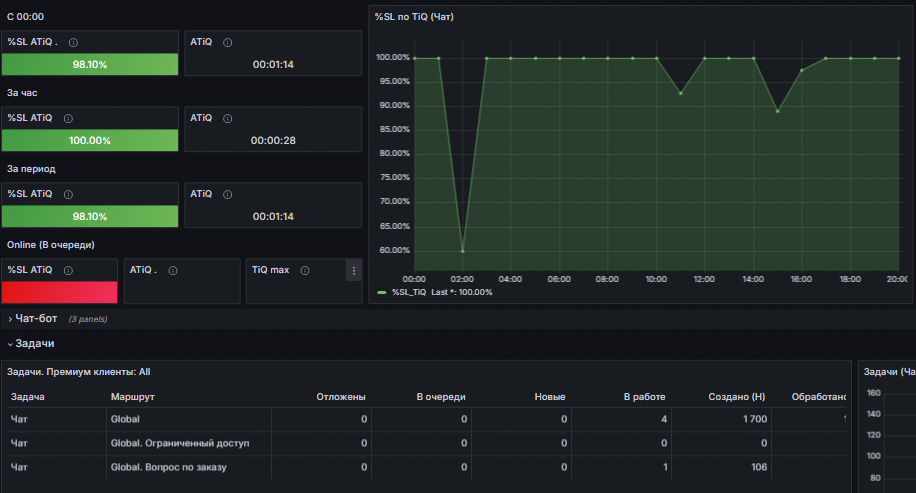Sort table by В работе column header
This screenshot has width=916, height=493.
(x=644, y=397)
